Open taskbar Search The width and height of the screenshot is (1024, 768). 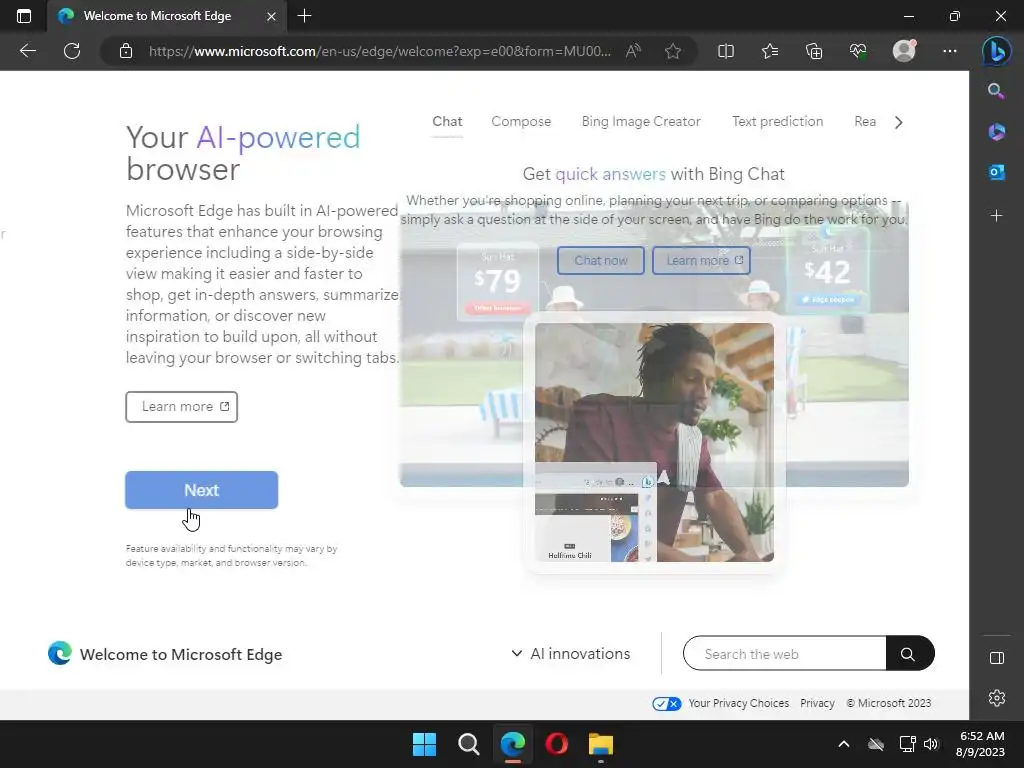468,744
